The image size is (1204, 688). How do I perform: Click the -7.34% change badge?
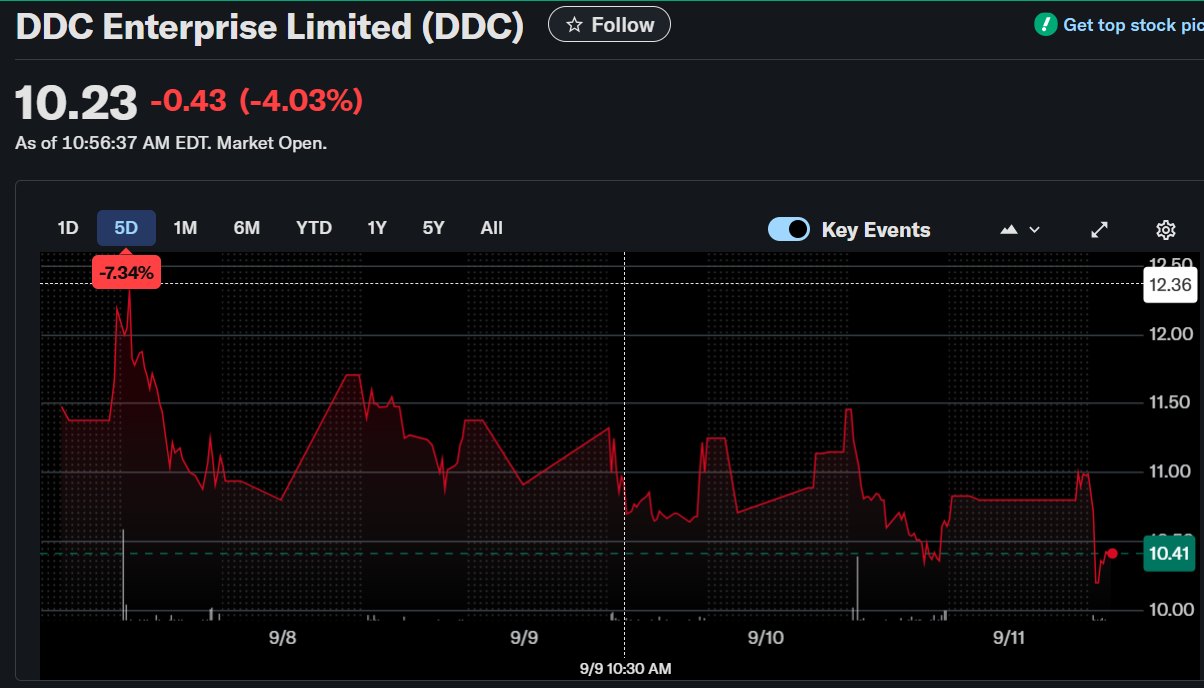(x=127, y=273)
